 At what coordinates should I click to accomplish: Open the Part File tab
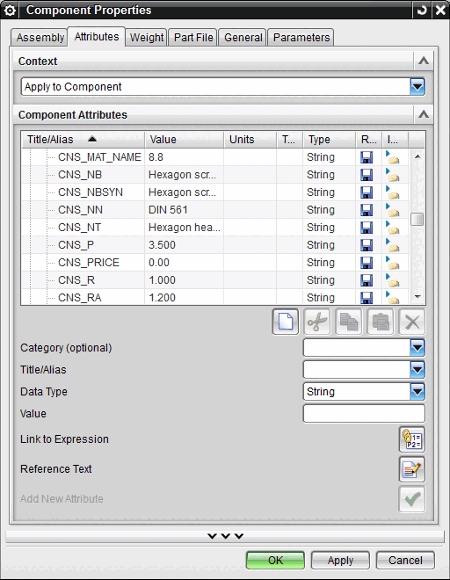coord(193,37)
